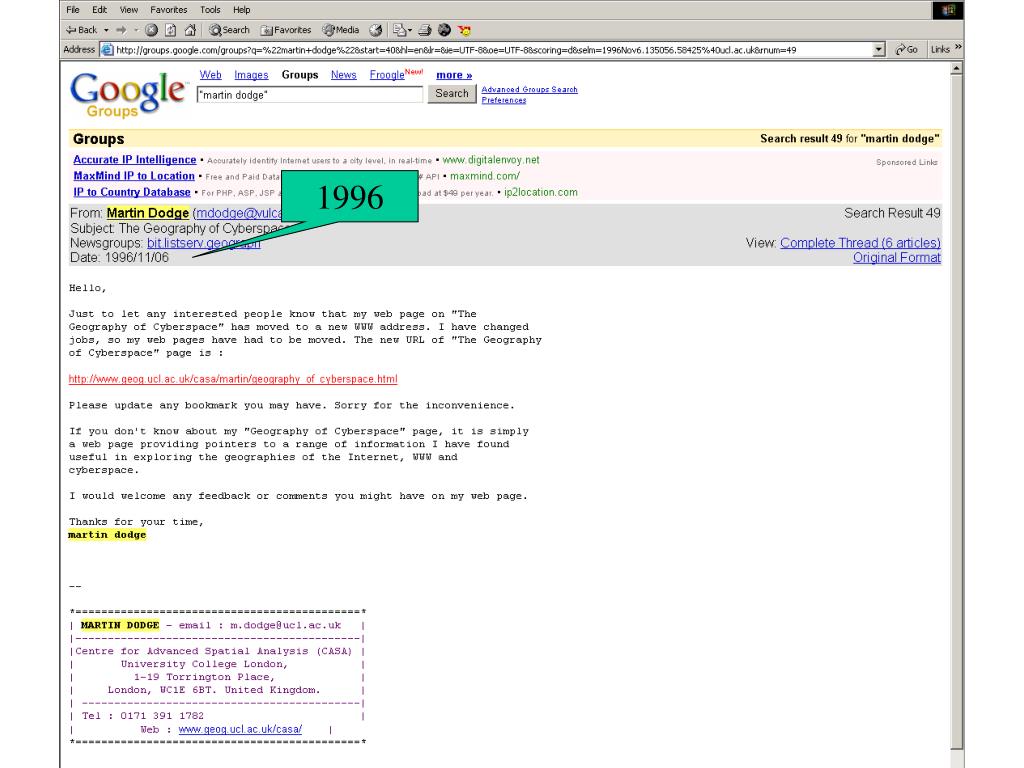Click the dark globe toolbar icon
The image size is (1024, 768).
[444, 30]
